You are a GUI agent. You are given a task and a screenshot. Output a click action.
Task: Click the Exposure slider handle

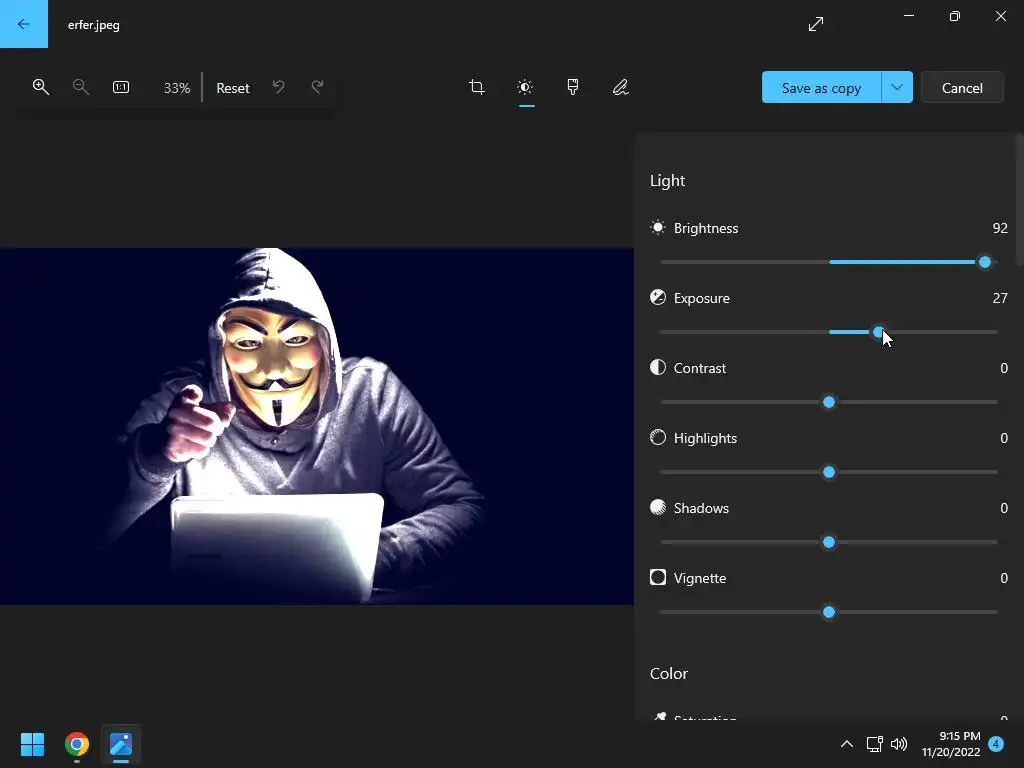878,332
